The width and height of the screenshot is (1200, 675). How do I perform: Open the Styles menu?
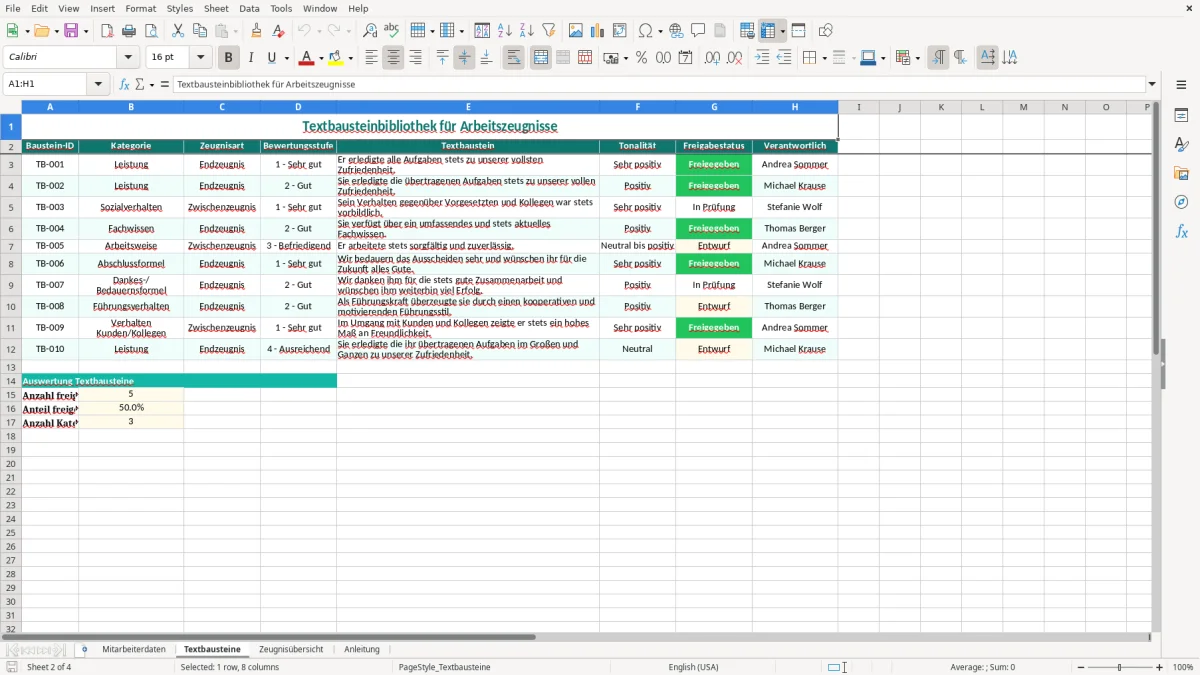click(180, 8)
